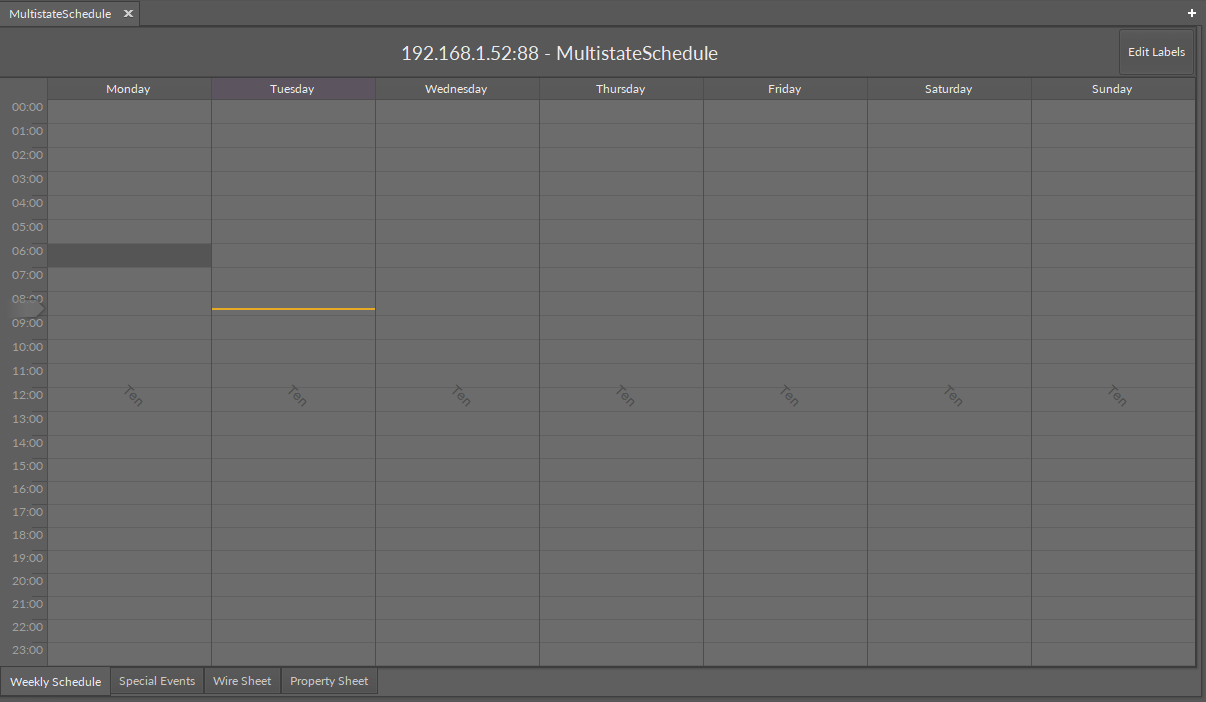
Task: Click the schedule title showing 192.168.1.52:88
Action: point(558,53)
